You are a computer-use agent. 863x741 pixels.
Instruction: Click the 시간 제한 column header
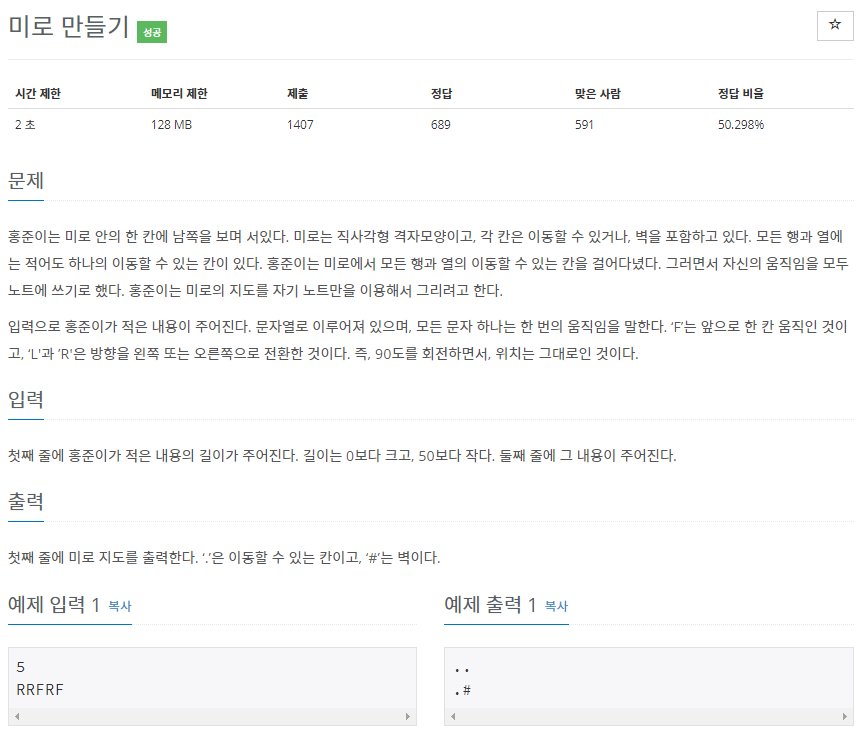38,94
